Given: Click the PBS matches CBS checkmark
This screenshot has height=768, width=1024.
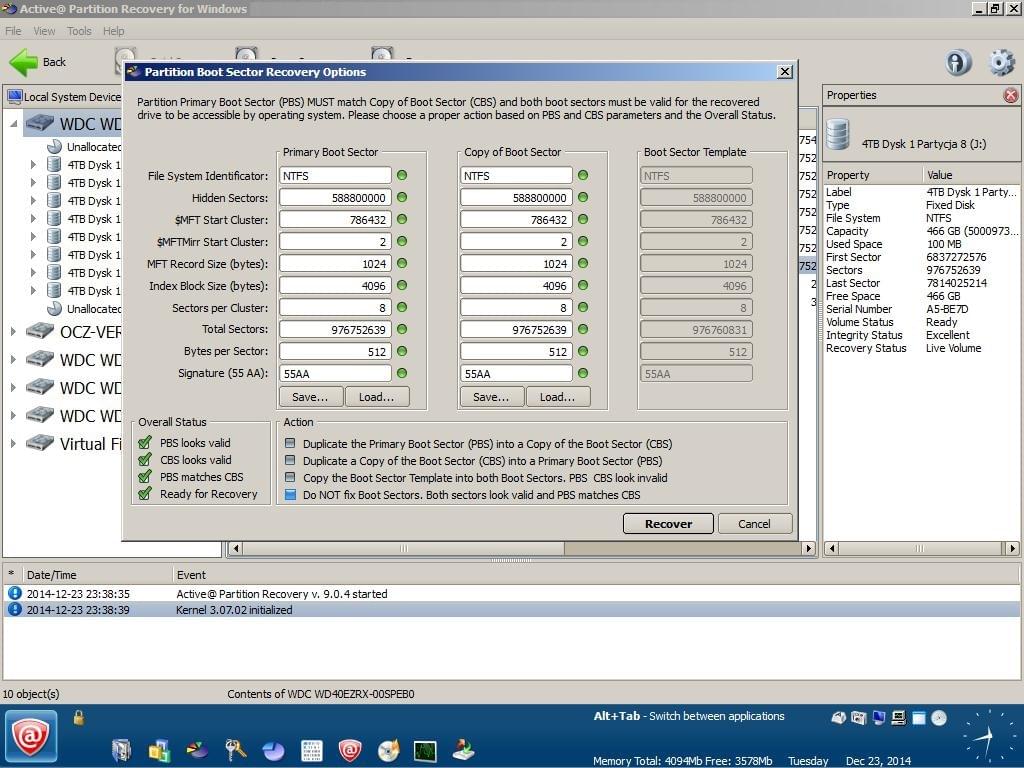Looking at the screenshot, I should coord(145,476).
